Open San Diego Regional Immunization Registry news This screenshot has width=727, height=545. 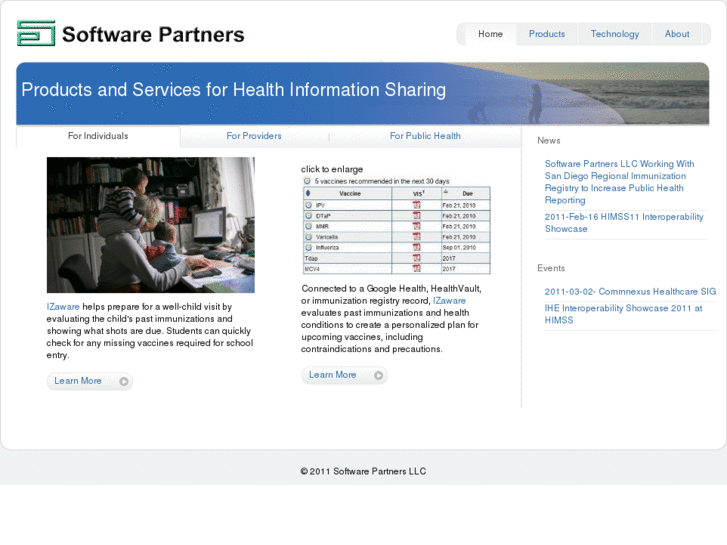point(619,182)
